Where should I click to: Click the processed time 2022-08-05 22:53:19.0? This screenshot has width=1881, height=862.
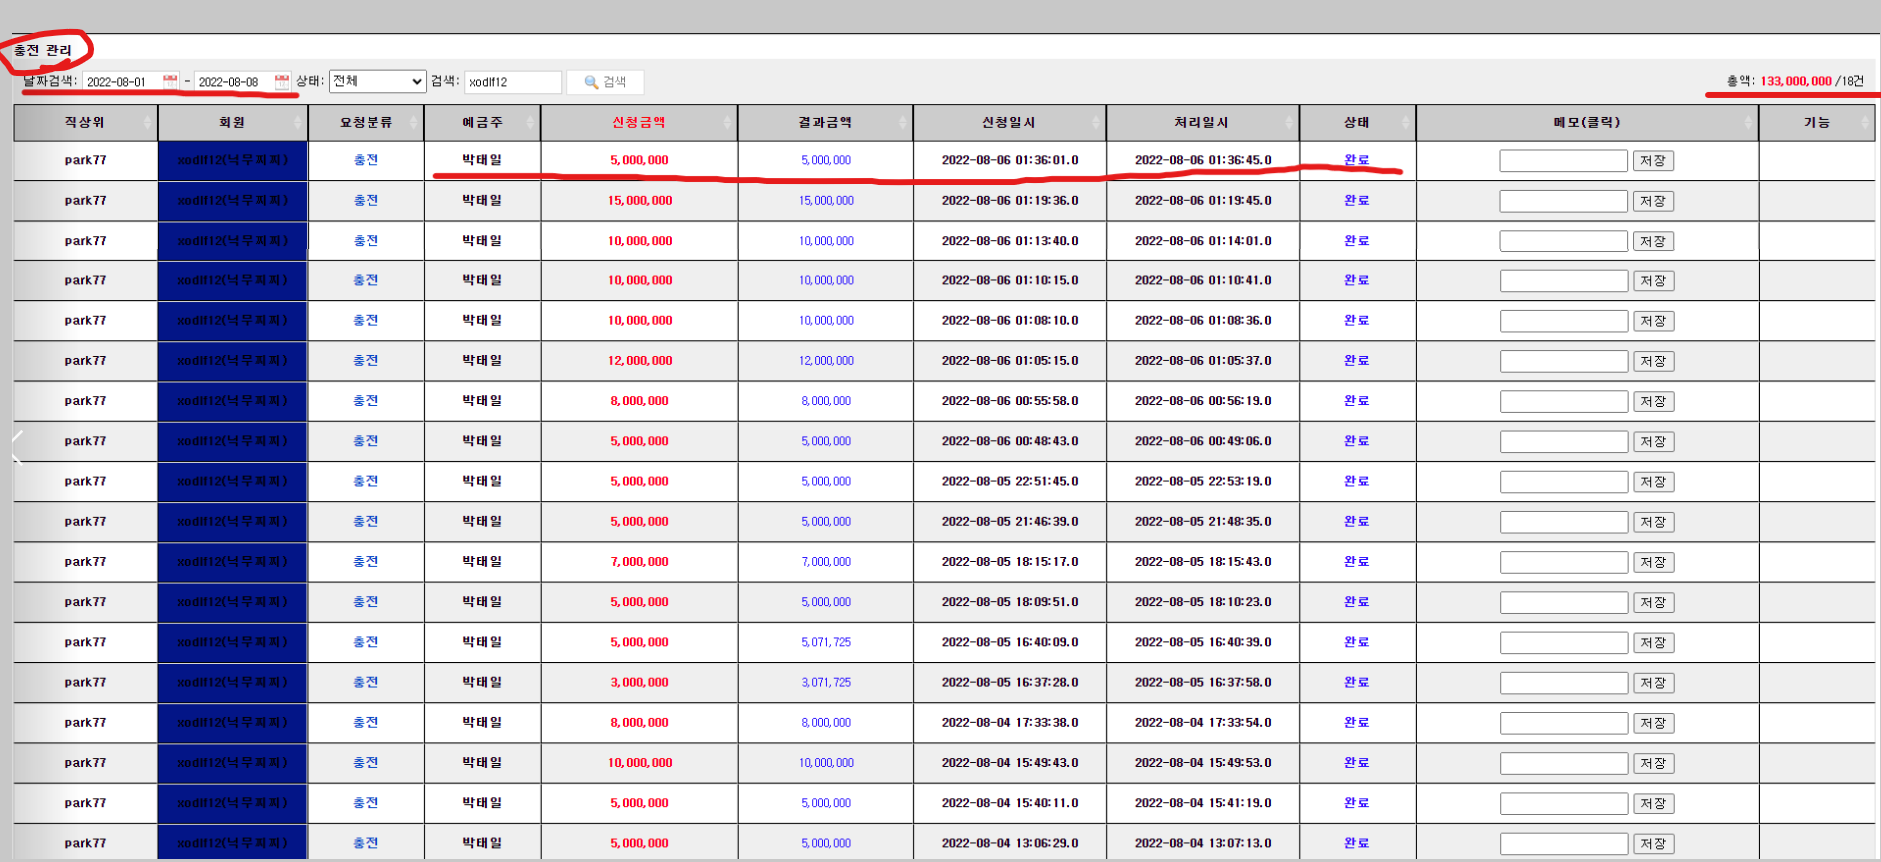tap(1203, 481)
